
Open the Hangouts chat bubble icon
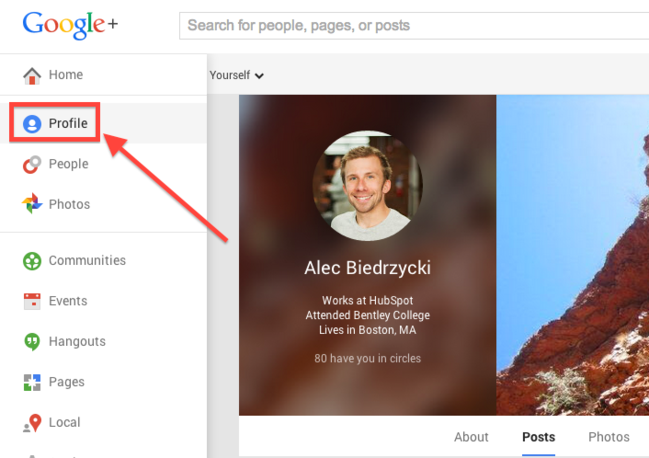pyautogui.click(x=32, y=342)
